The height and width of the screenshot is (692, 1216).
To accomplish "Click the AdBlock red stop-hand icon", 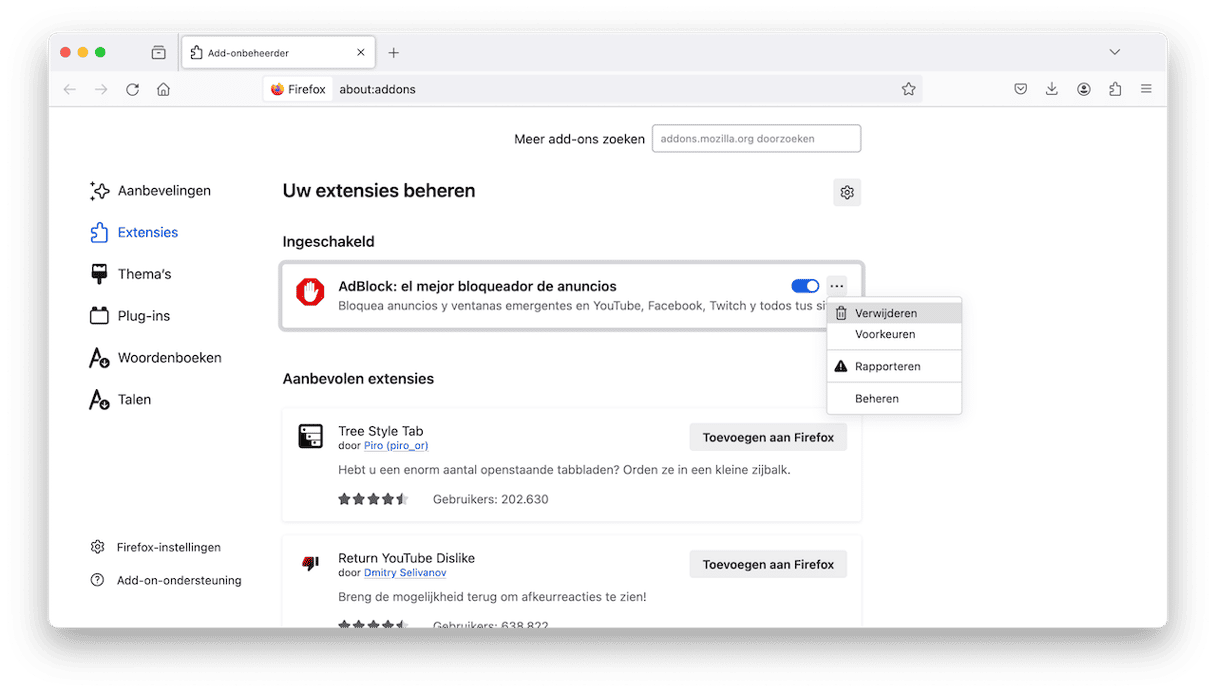I will click(310, 292).
